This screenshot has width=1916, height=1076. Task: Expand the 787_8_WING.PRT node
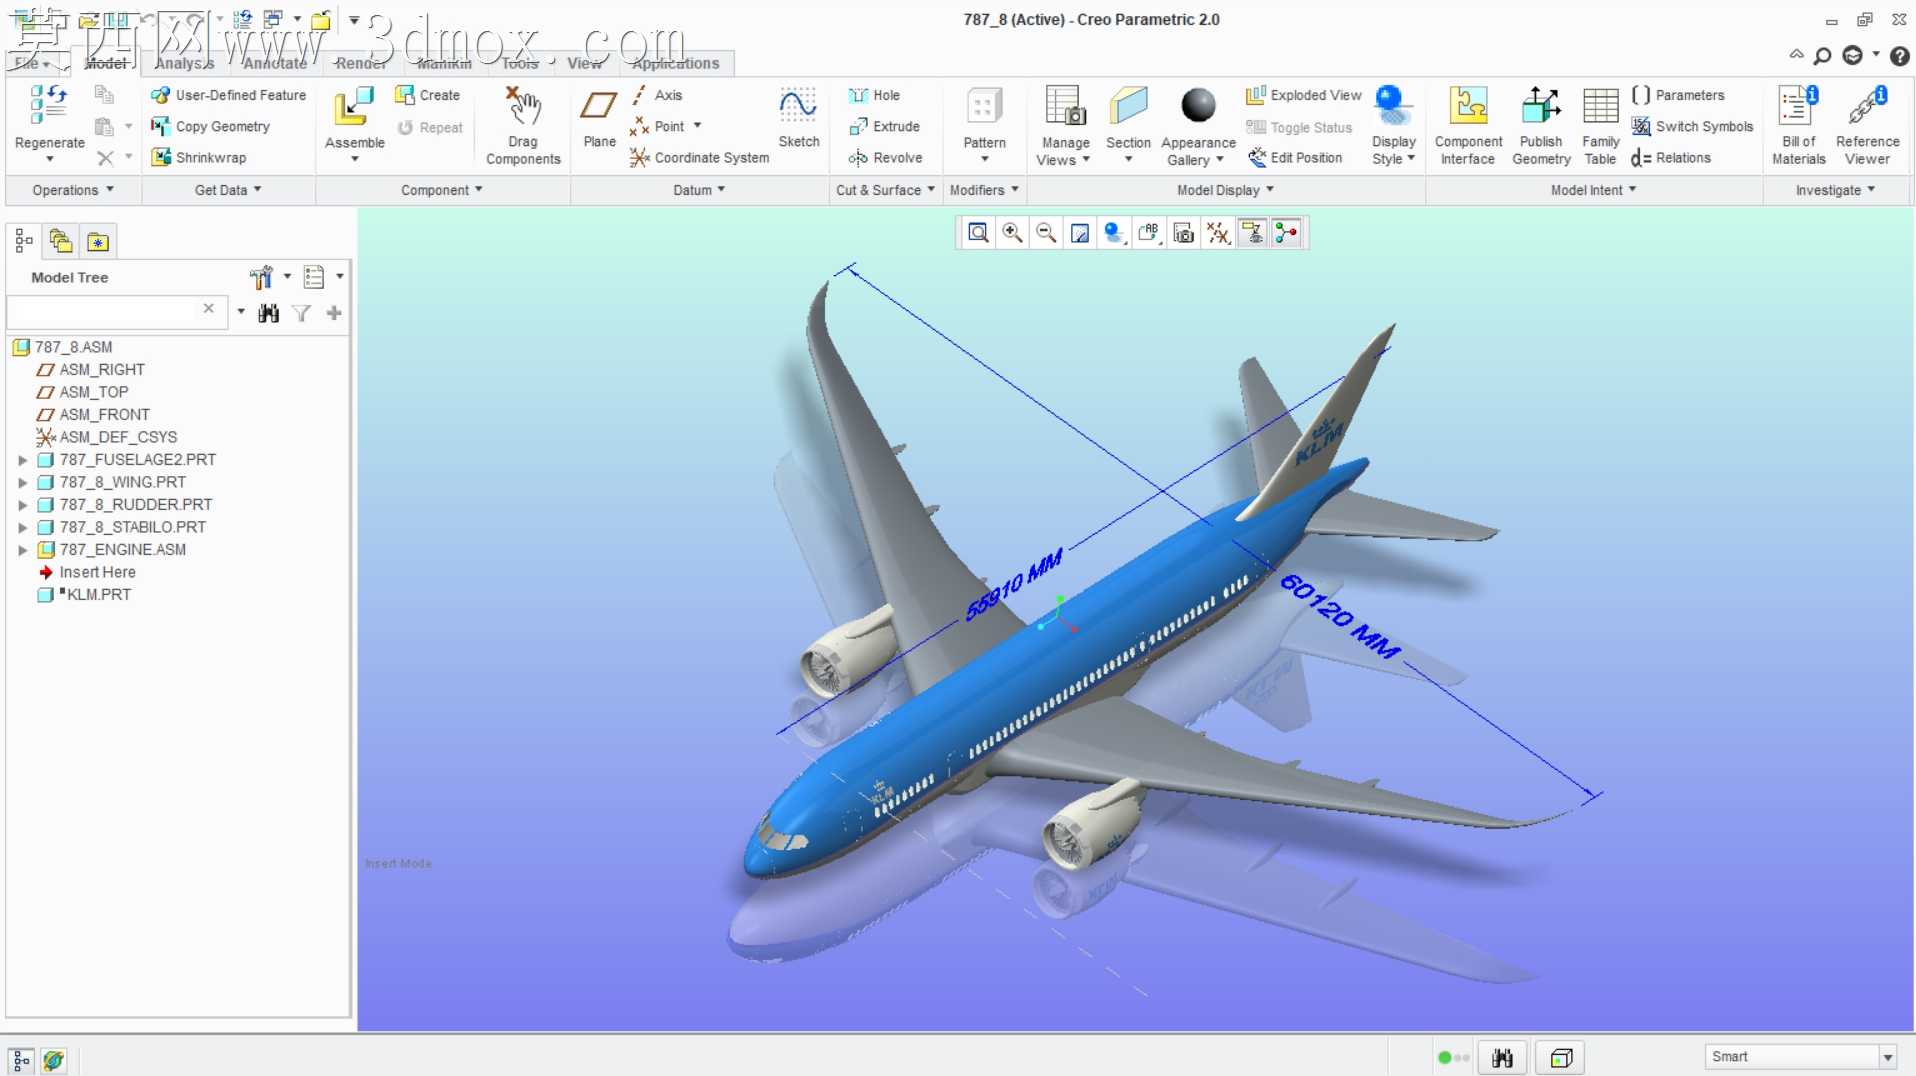pyautogui.click(x=22, y=482)
